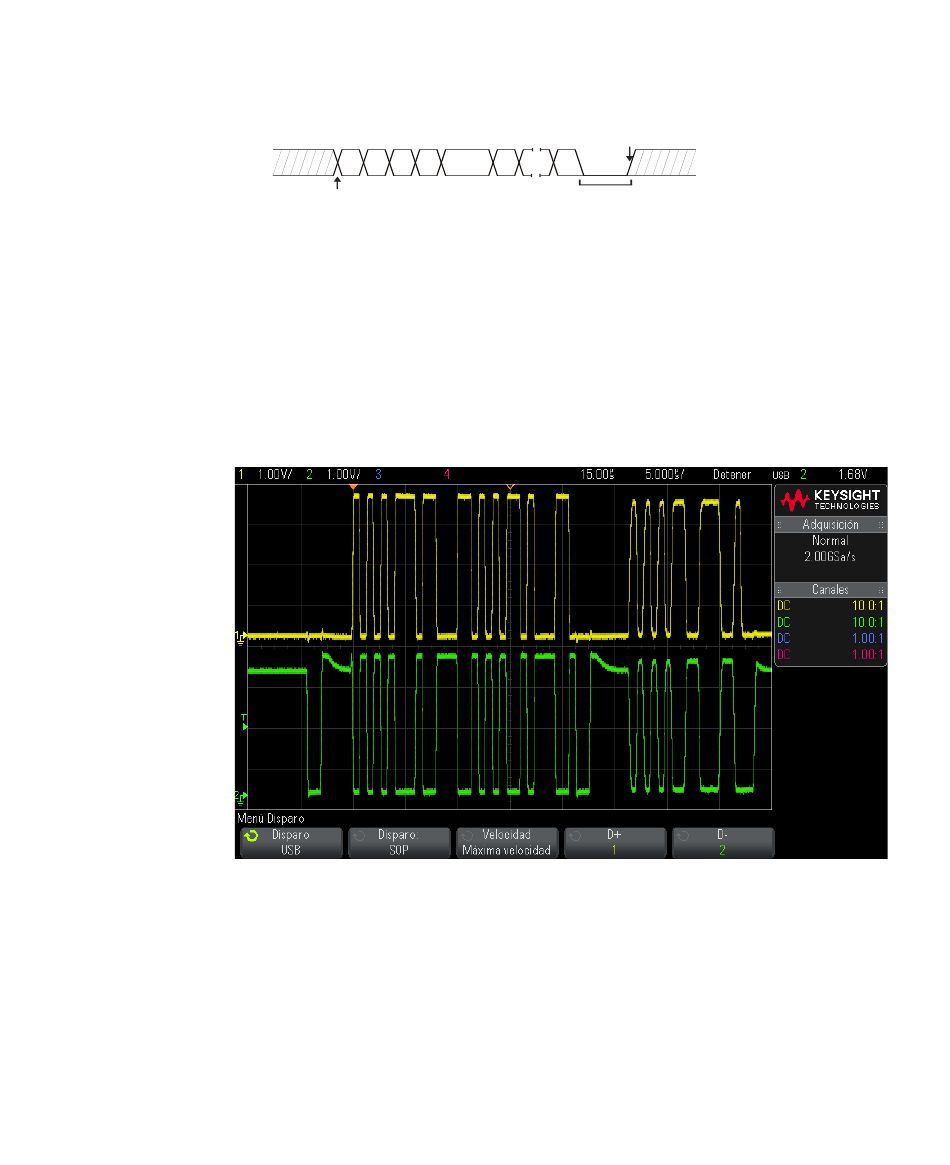
Task: Click the 5.000 time per division readout
Action: [665, 474]
